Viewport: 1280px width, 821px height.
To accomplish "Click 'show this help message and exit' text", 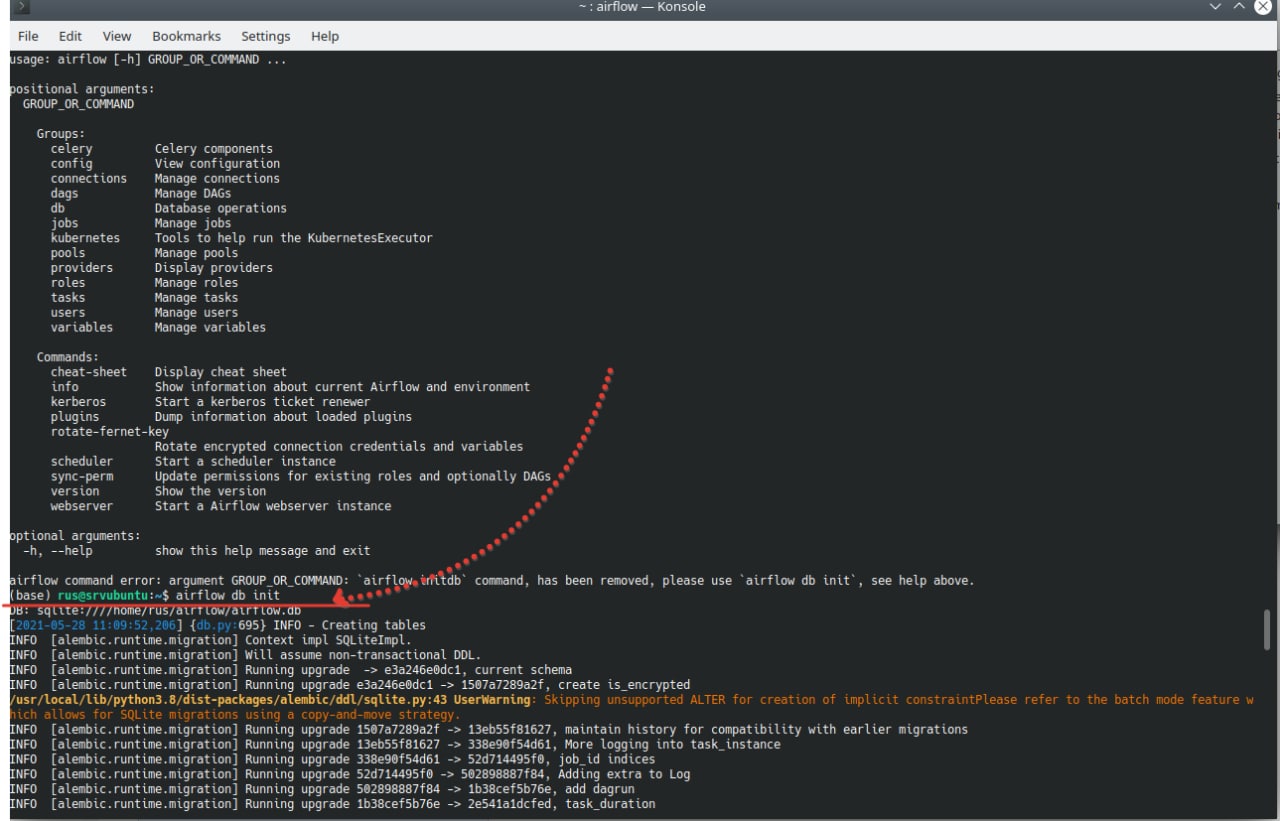I will (x=262, y=550).
